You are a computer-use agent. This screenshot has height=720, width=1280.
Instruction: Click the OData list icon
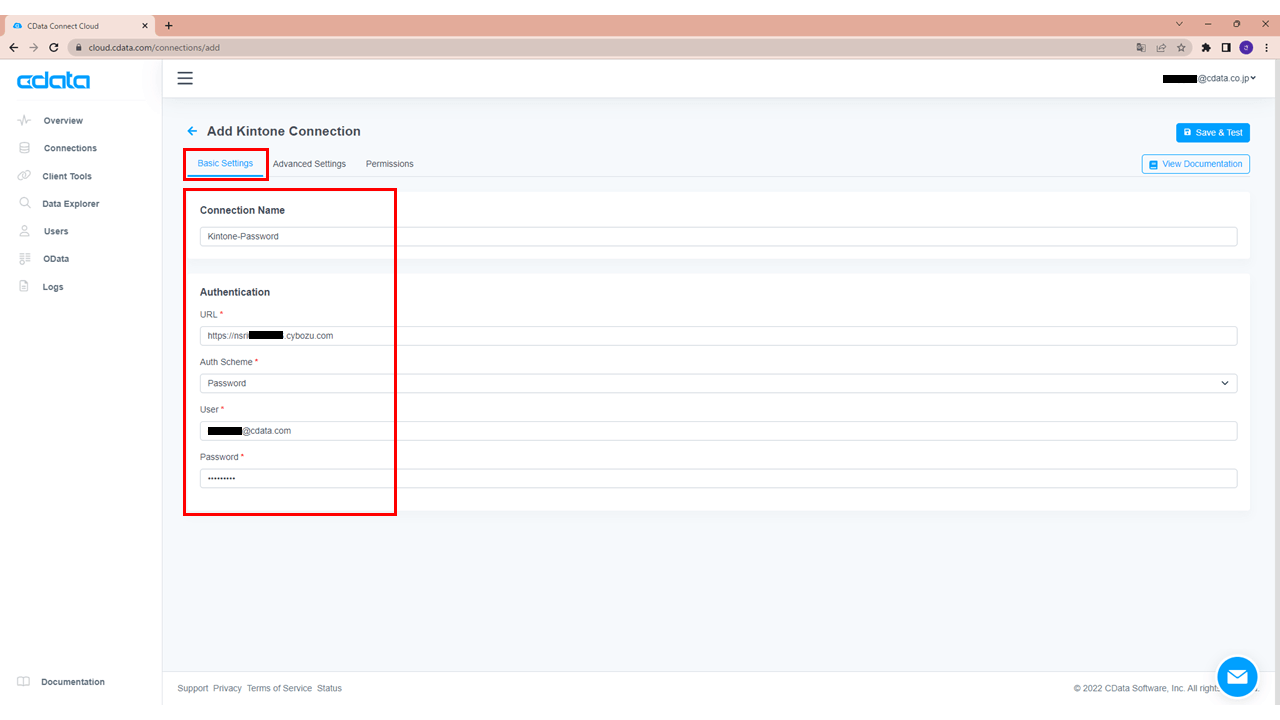pyautogui.click(x=24, y=259)
